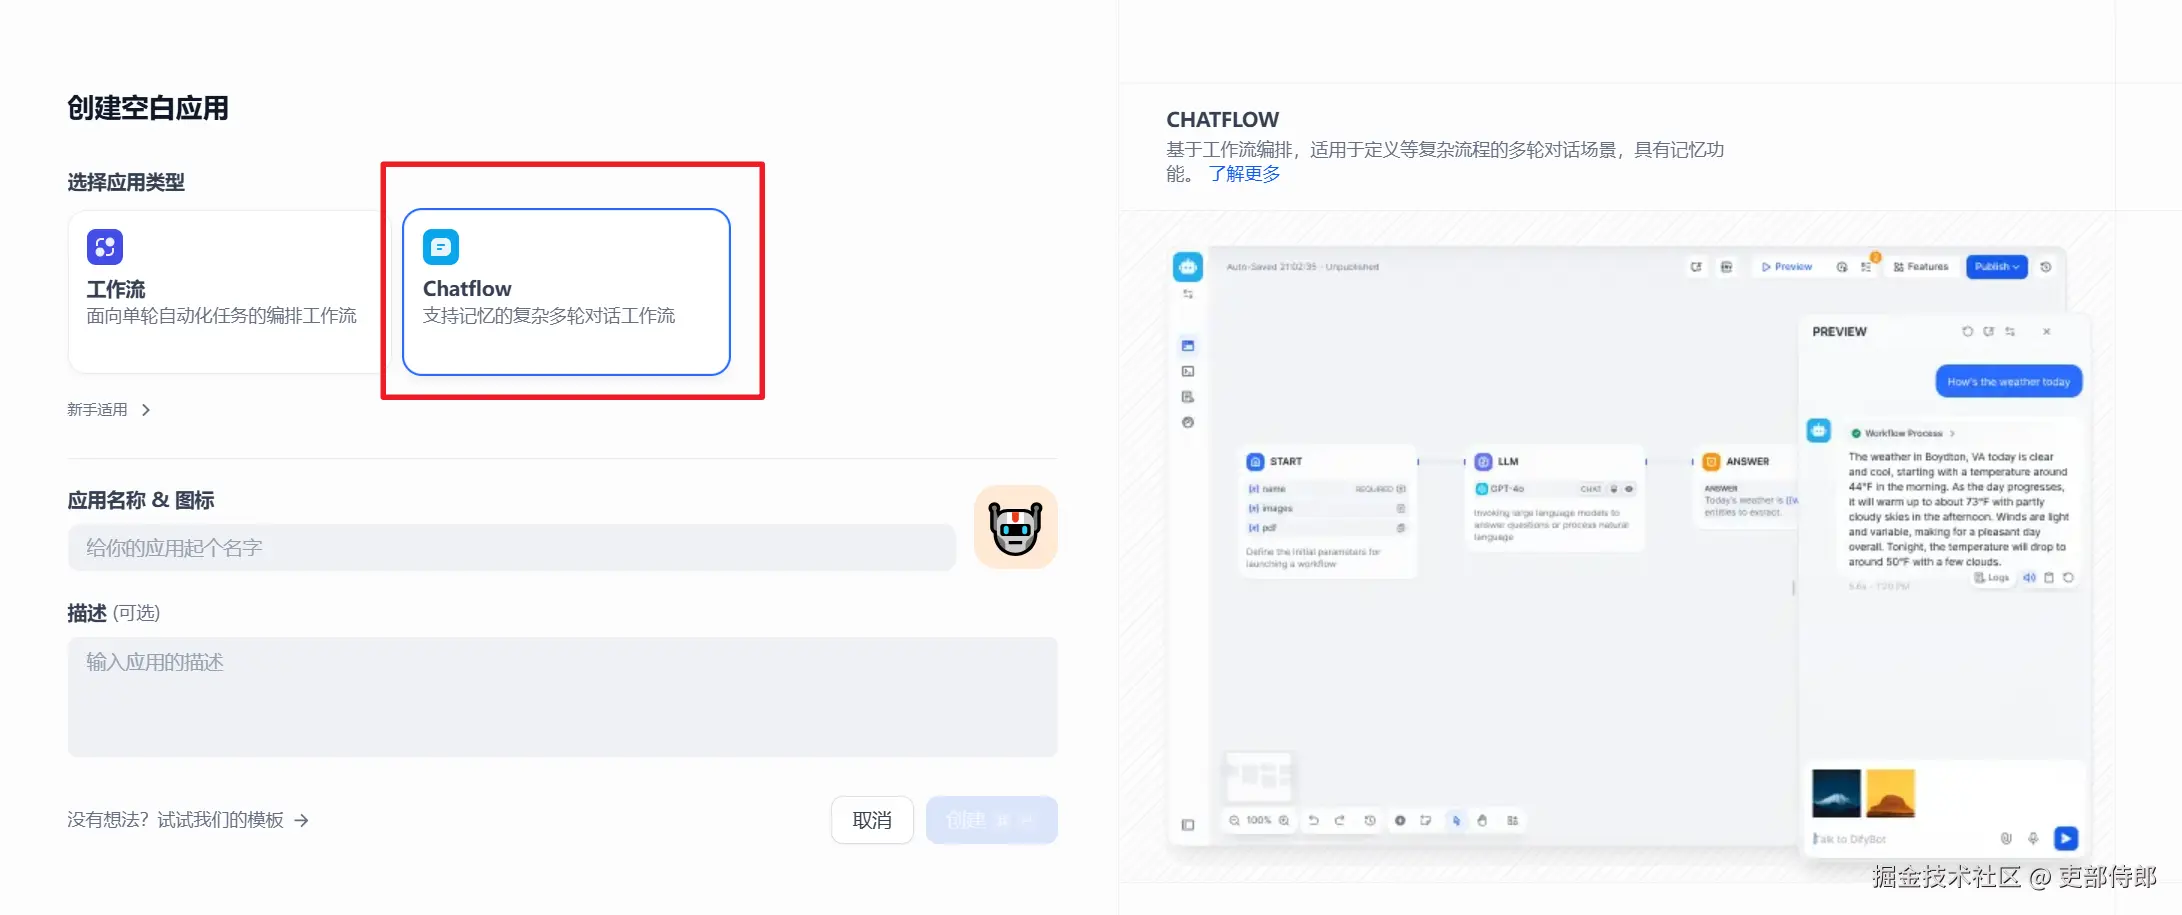
Task: Click the microphone icon in chat input
Action: pos(2033,838)
